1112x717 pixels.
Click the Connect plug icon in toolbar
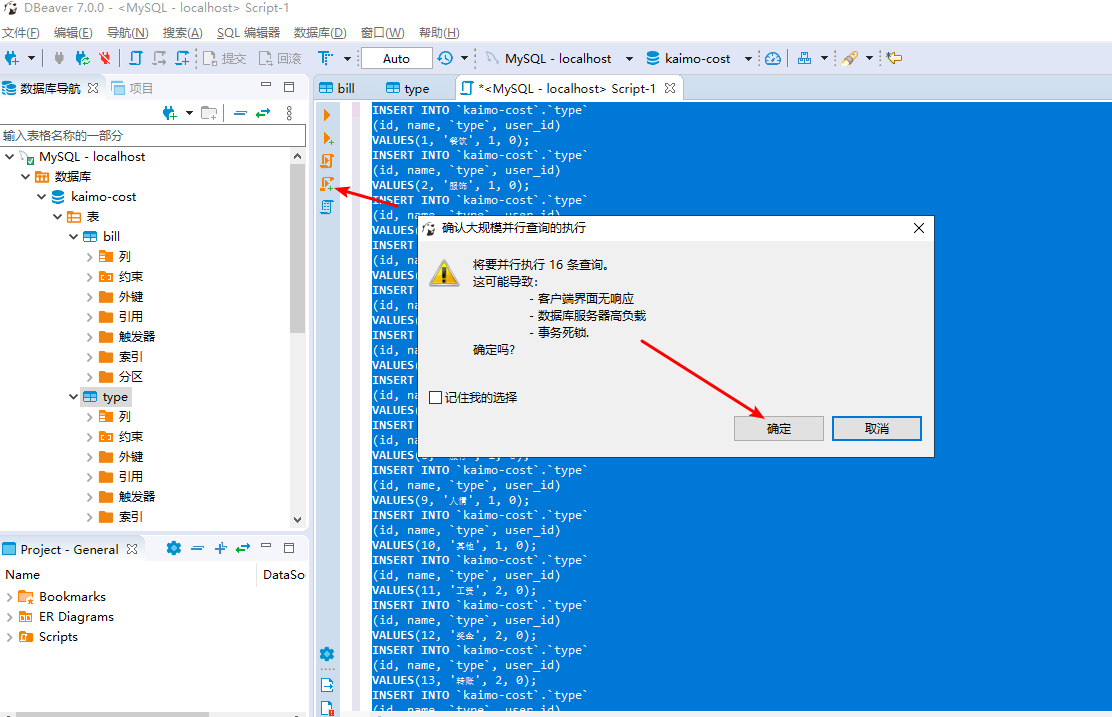coord(60,58)
